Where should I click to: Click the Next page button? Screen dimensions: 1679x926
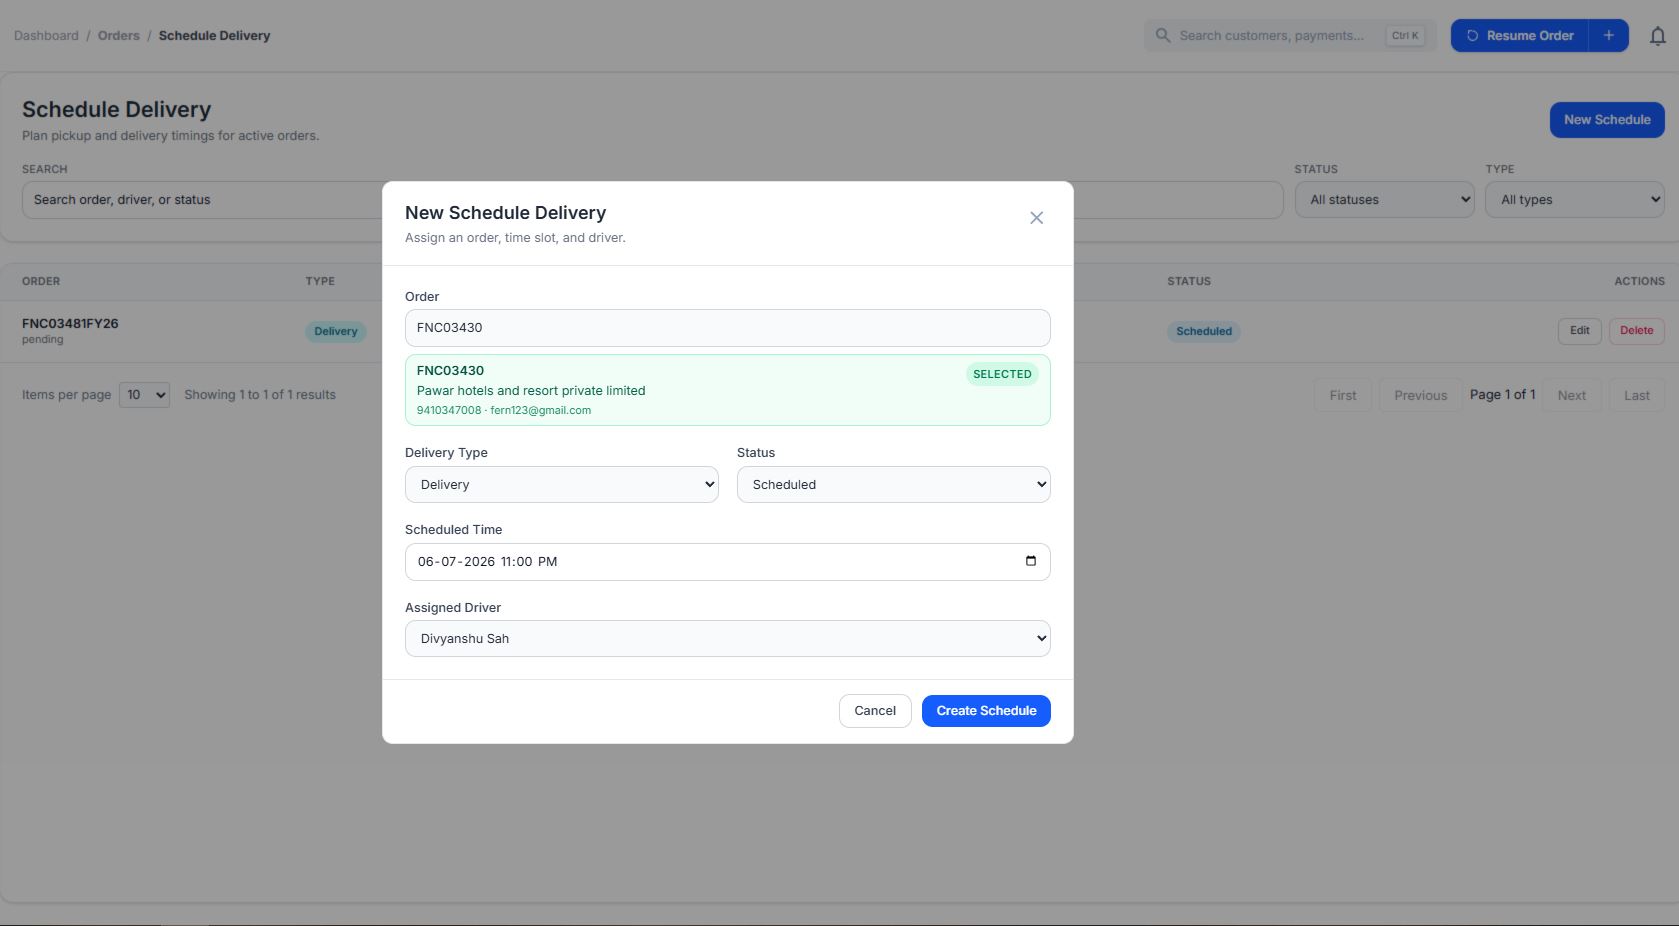coord(1571,395)
